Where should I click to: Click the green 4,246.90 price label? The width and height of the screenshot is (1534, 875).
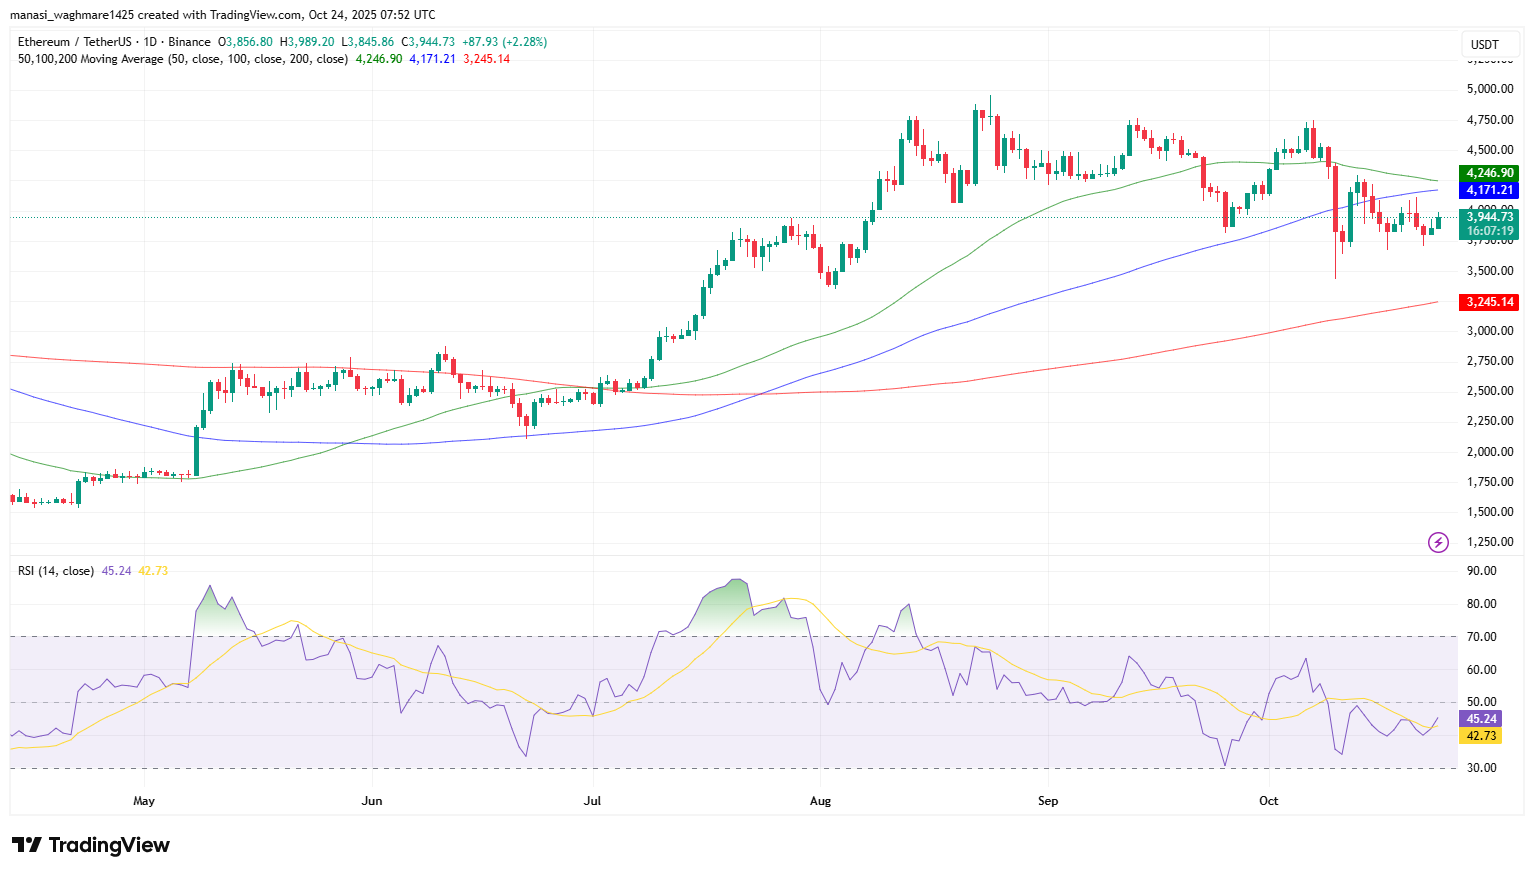1490,173
